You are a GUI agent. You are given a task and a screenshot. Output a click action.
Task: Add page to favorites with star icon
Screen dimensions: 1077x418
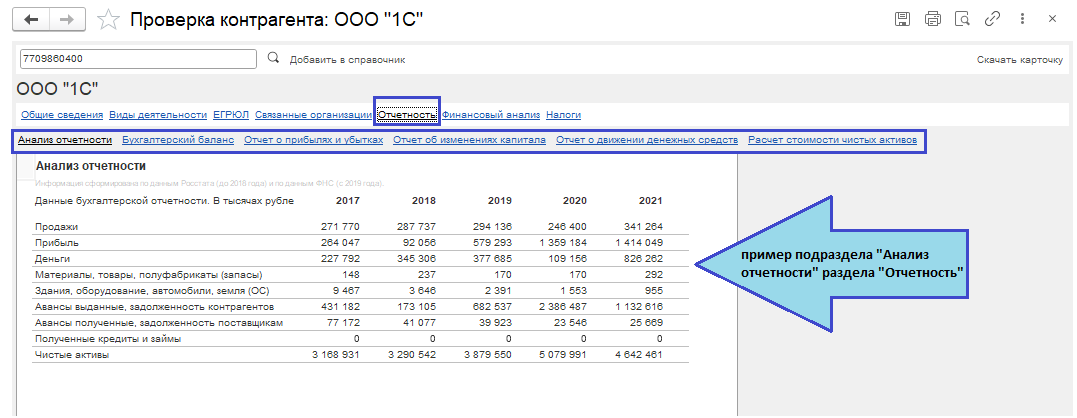(108, 19)
